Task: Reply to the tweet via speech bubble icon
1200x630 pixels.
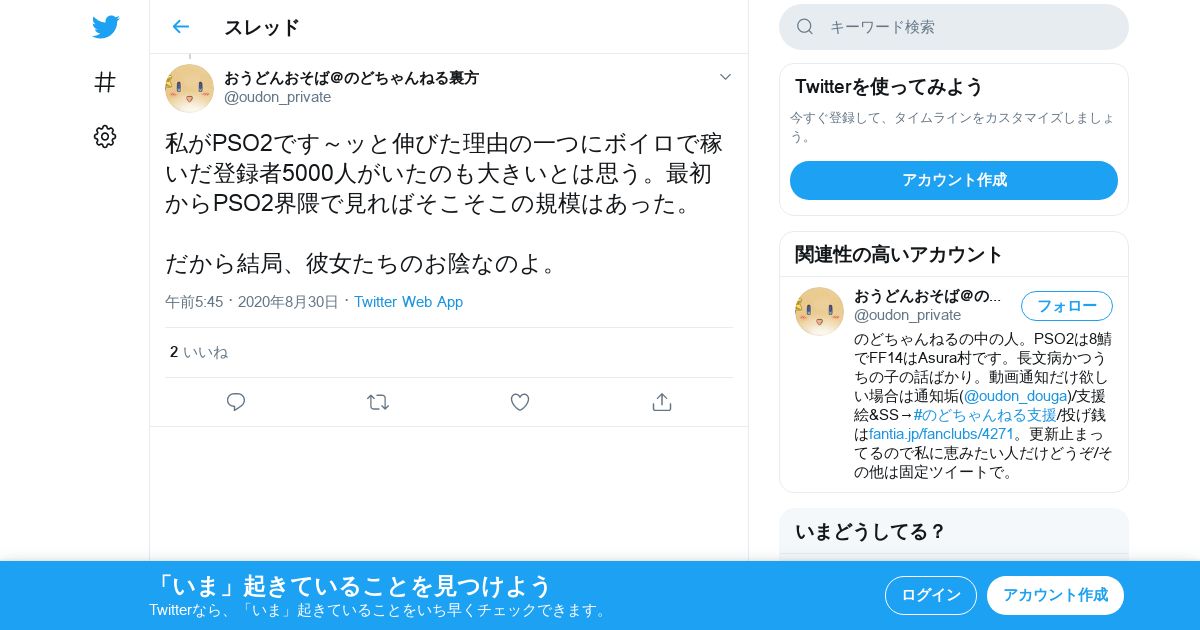Action: (236, 402)
